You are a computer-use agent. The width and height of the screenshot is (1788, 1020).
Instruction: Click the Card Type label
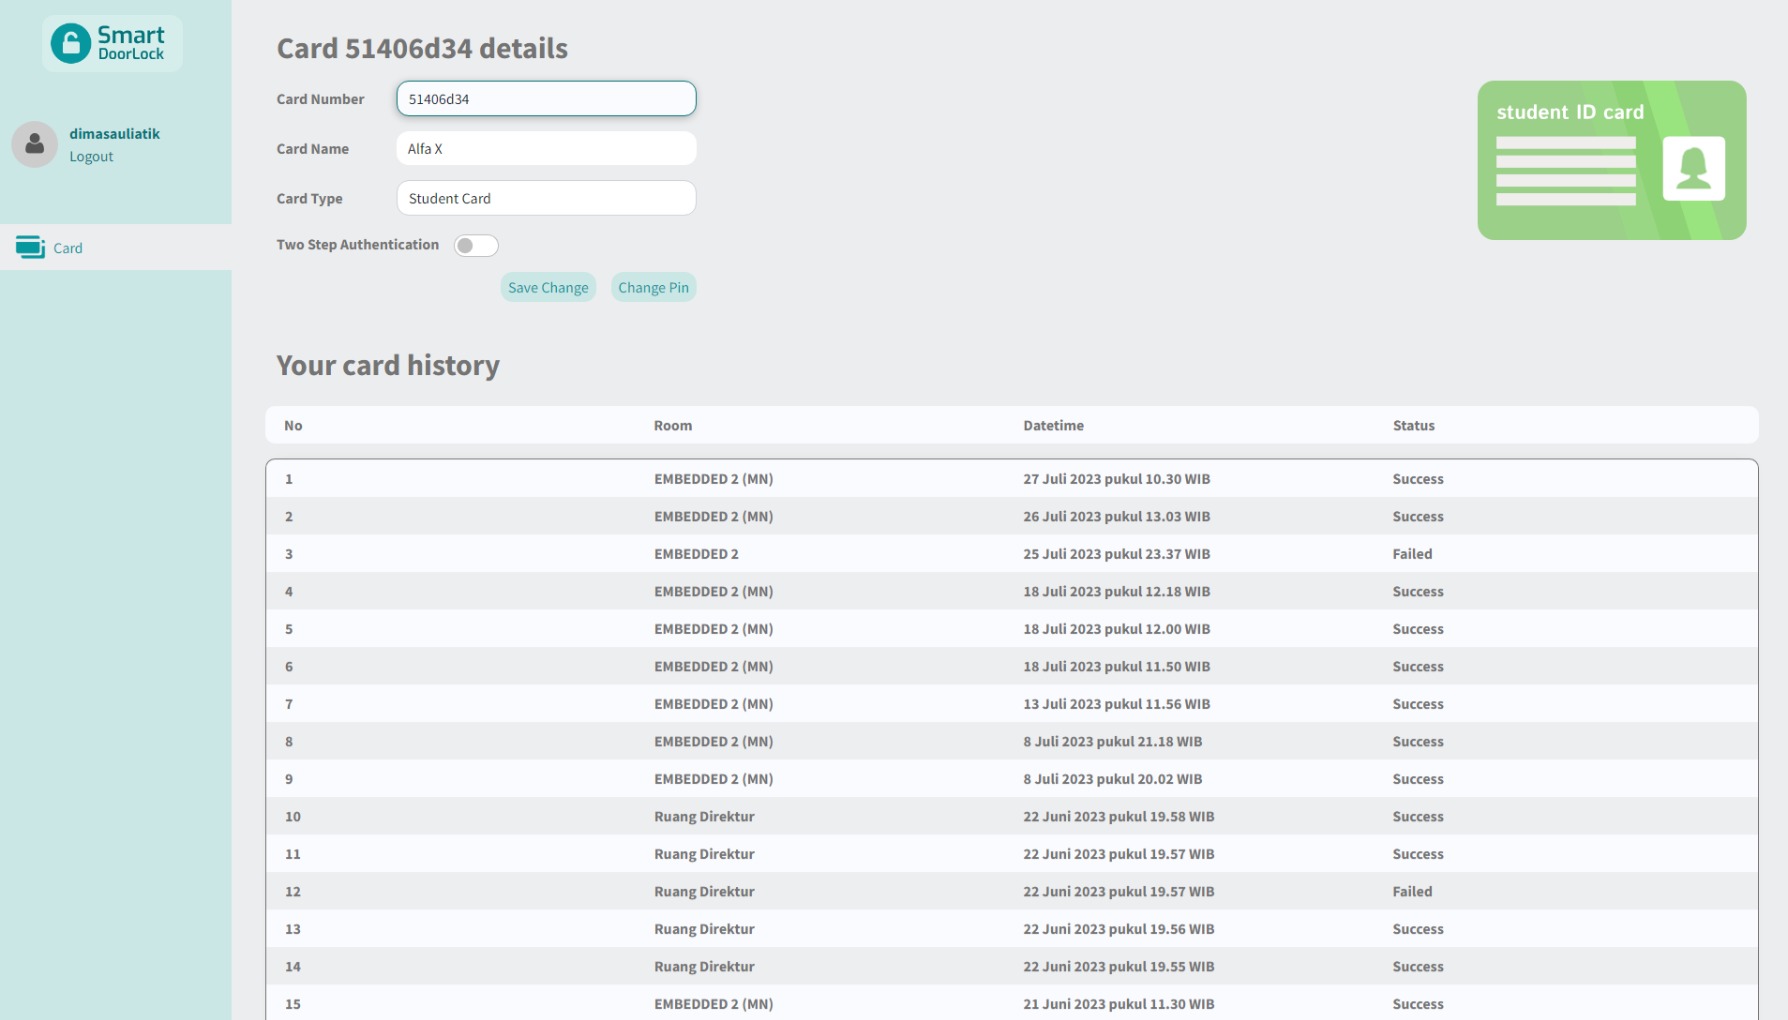tap(309, 198)
